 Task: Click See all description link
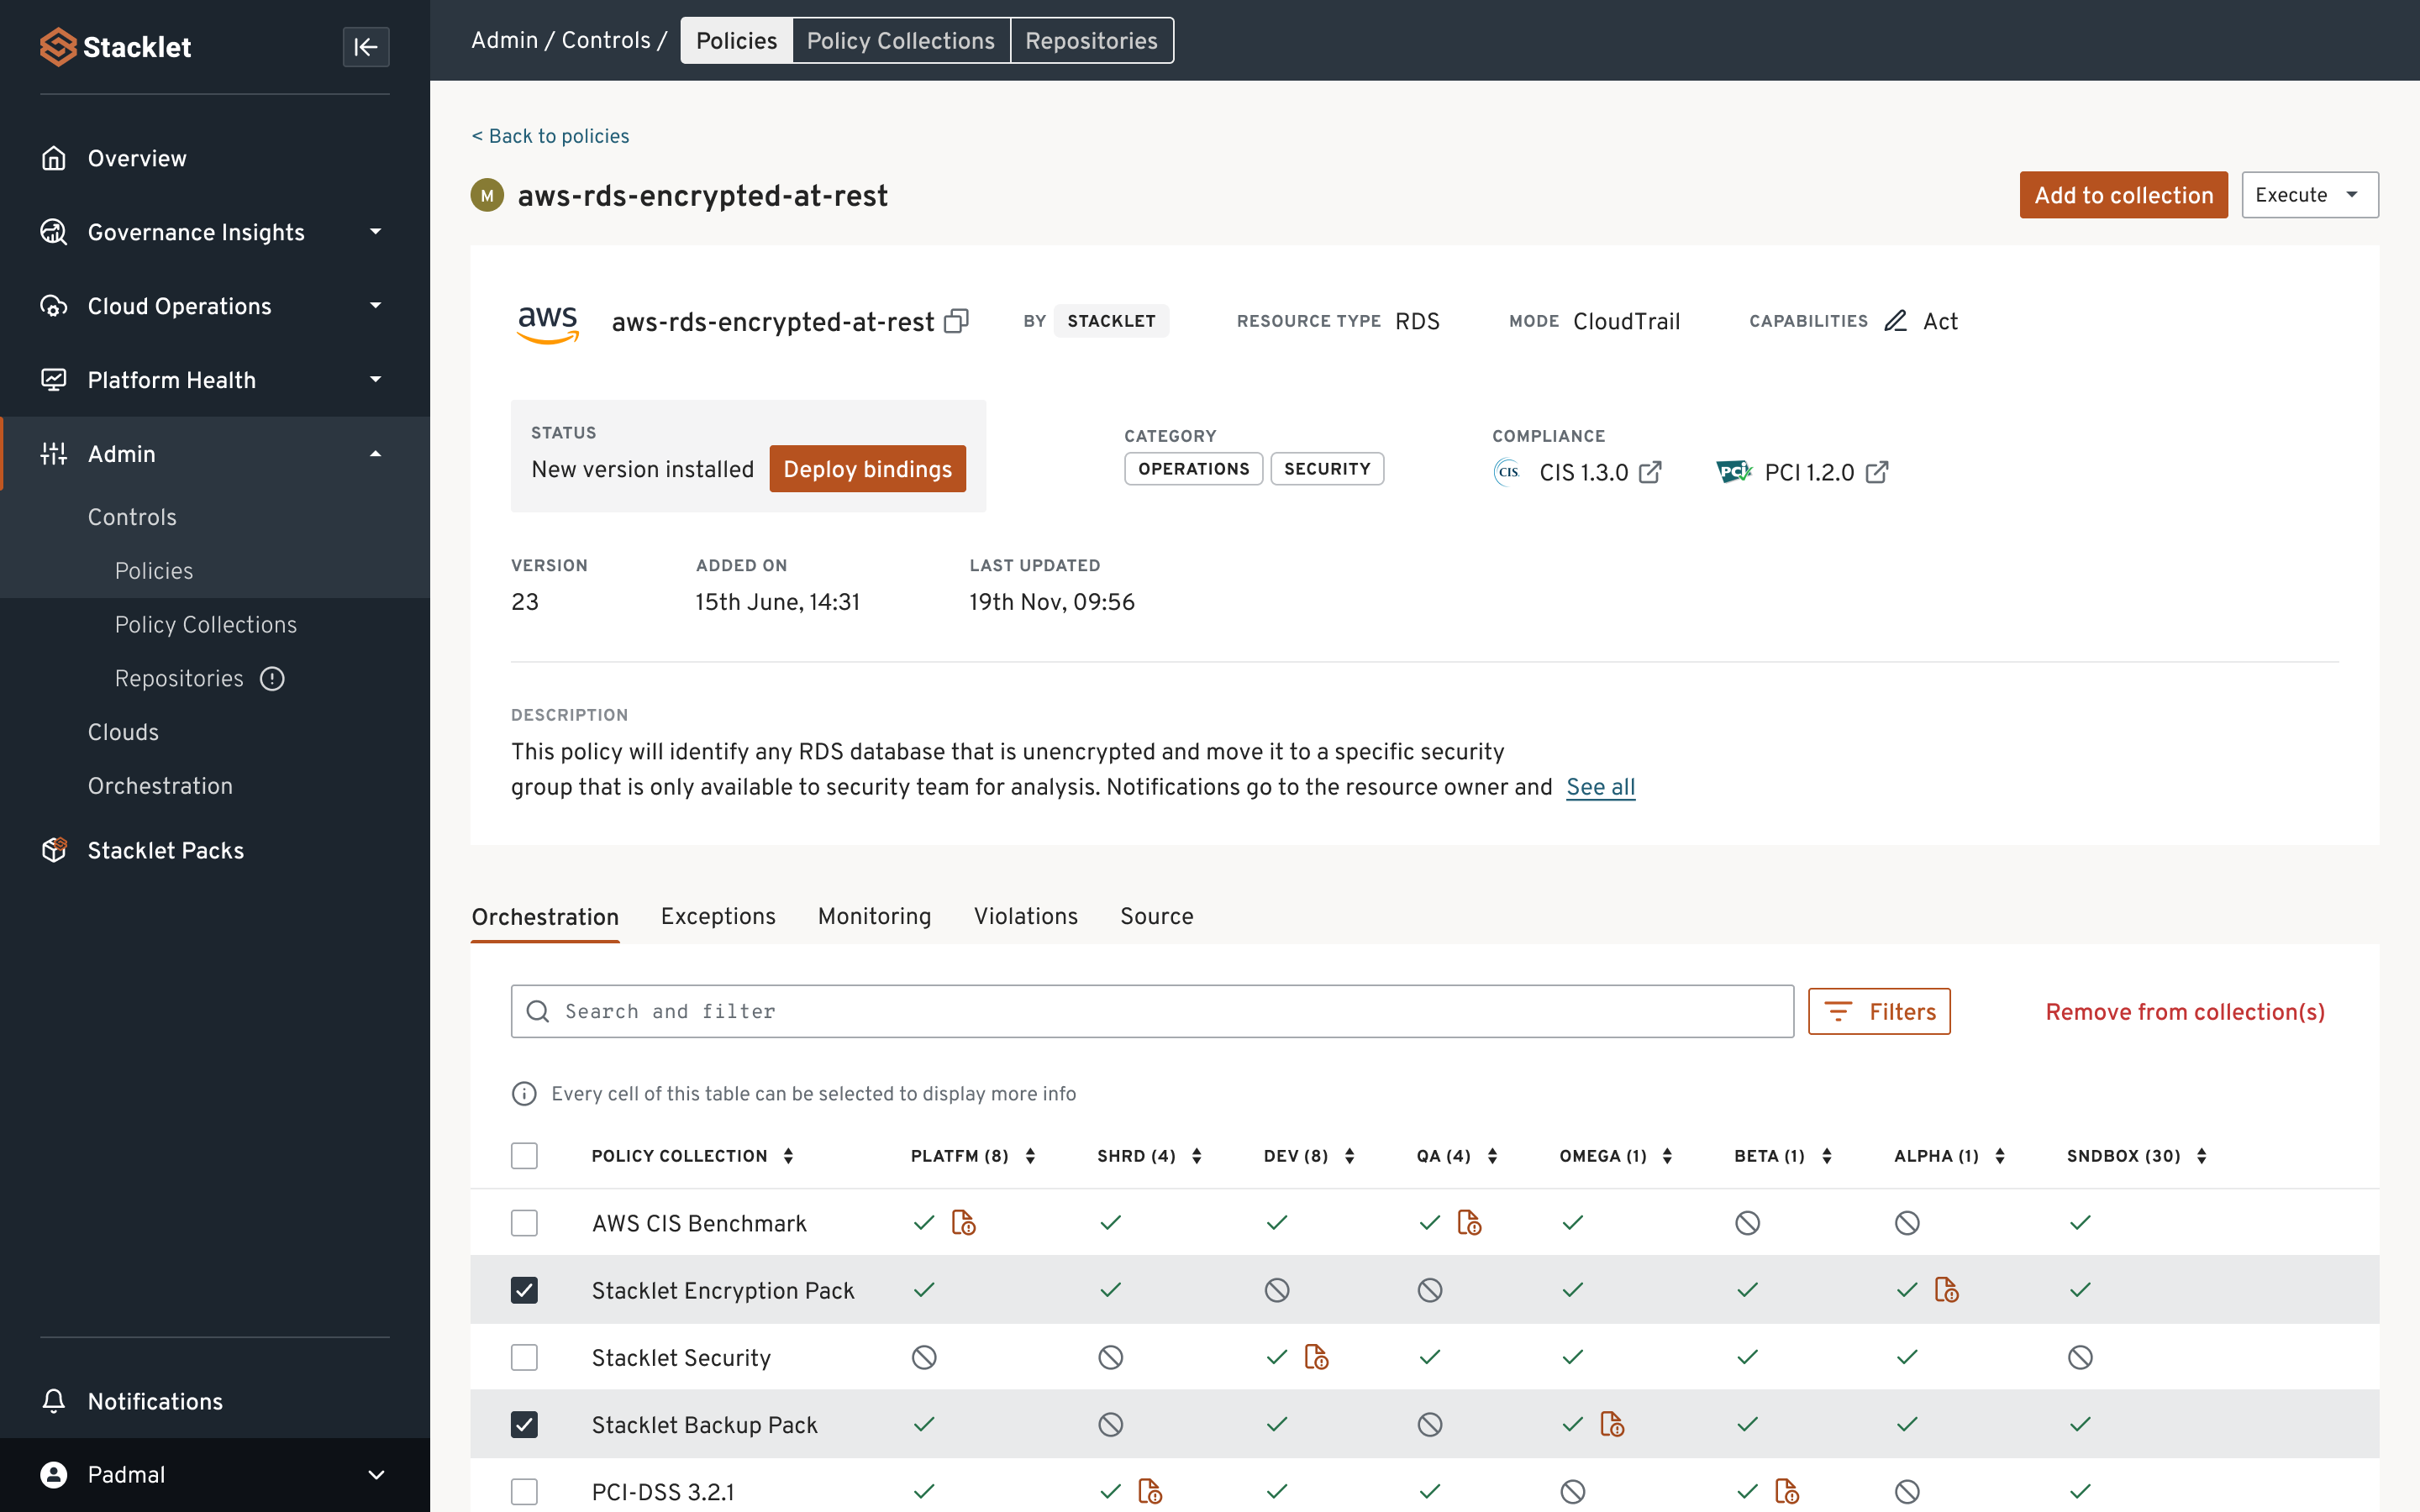(x=1600, y=787)
